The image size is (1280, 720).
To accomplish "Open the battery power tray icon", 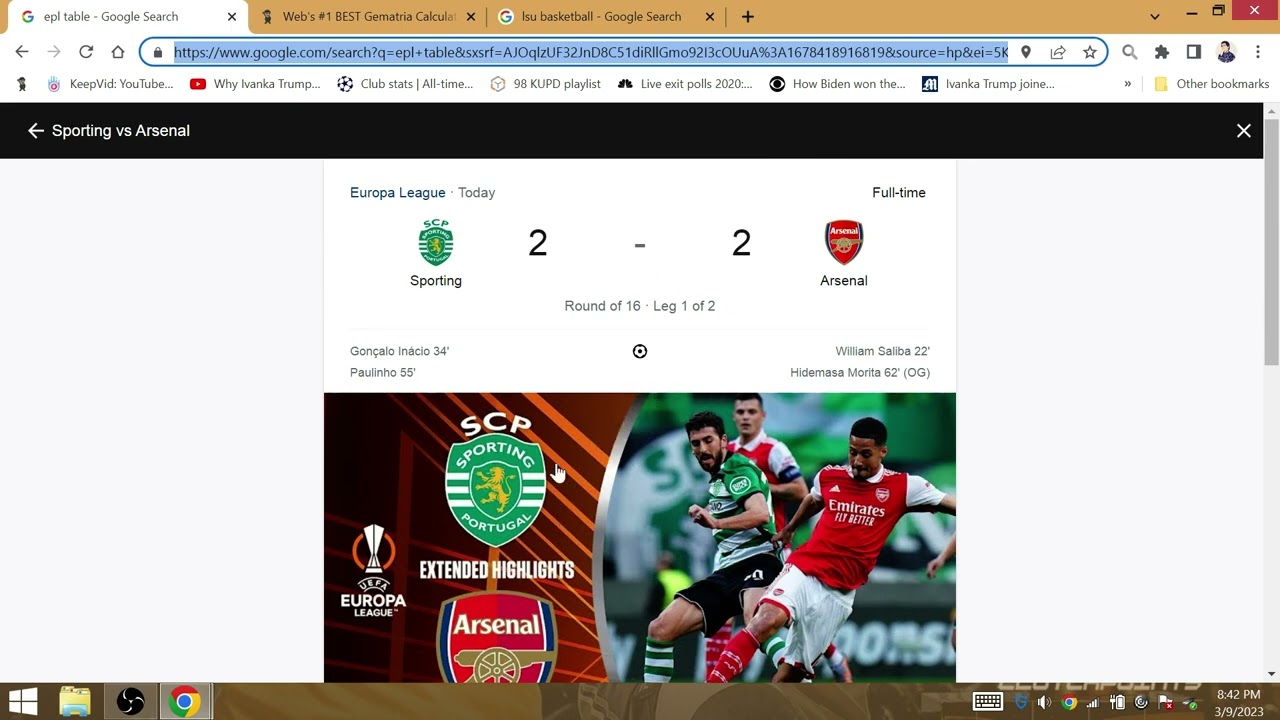I will click(1117, 703).
